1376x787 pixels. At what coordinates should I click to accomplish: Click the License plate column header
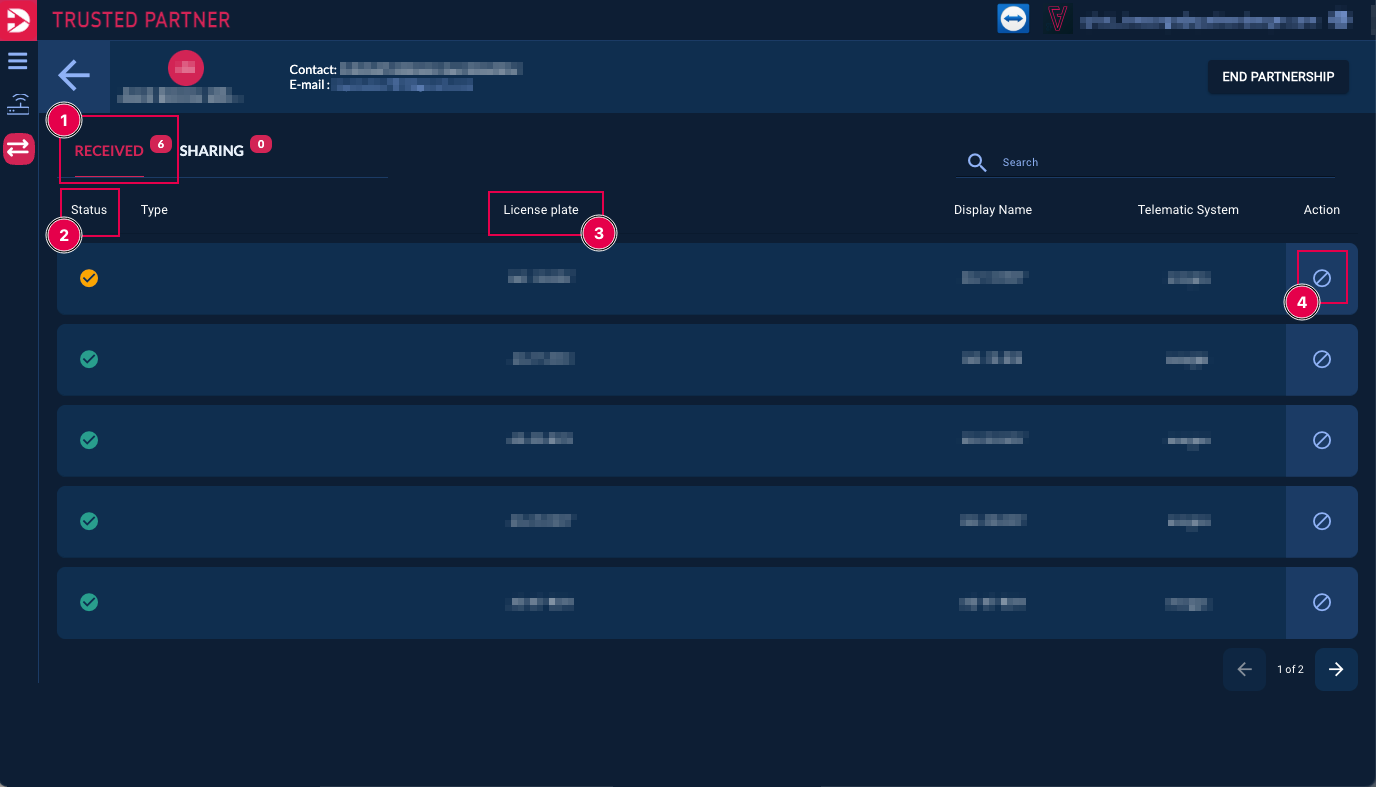(x=541, y=210)
